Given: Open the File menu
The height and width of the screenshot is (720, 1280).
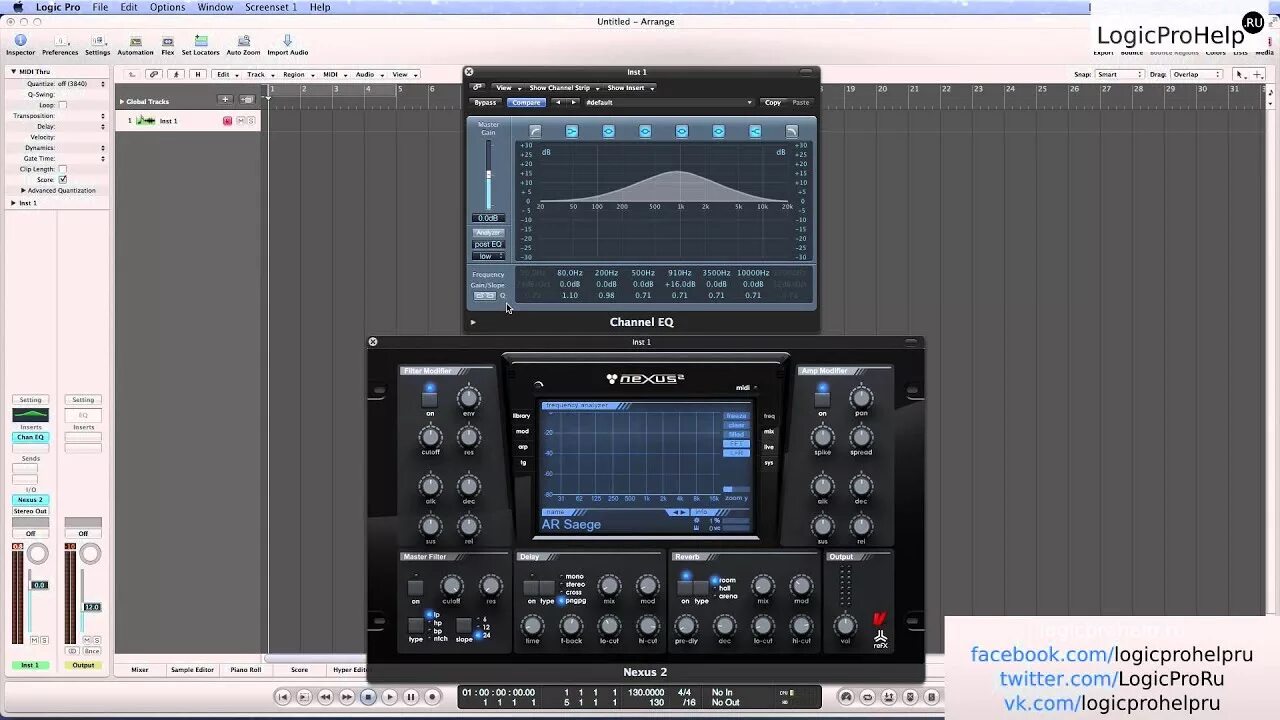Looking at the screenshot, I should tap(100, 7).
